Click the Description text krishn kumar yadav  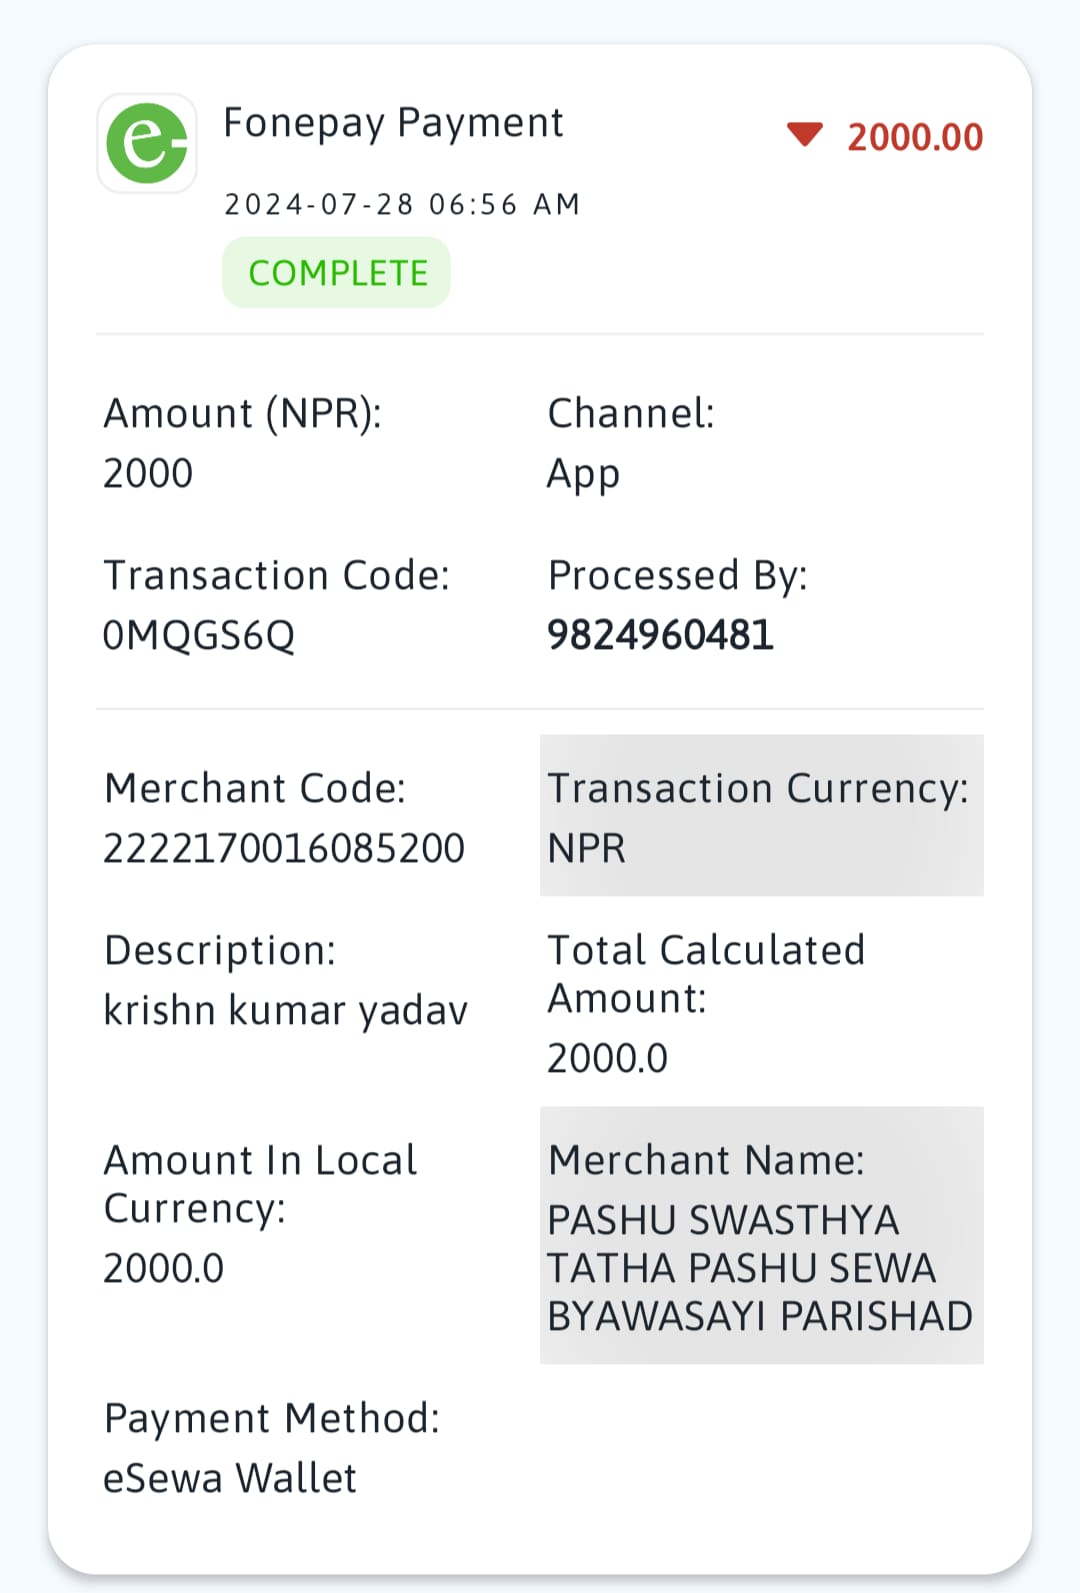[x=286, y=1011]
